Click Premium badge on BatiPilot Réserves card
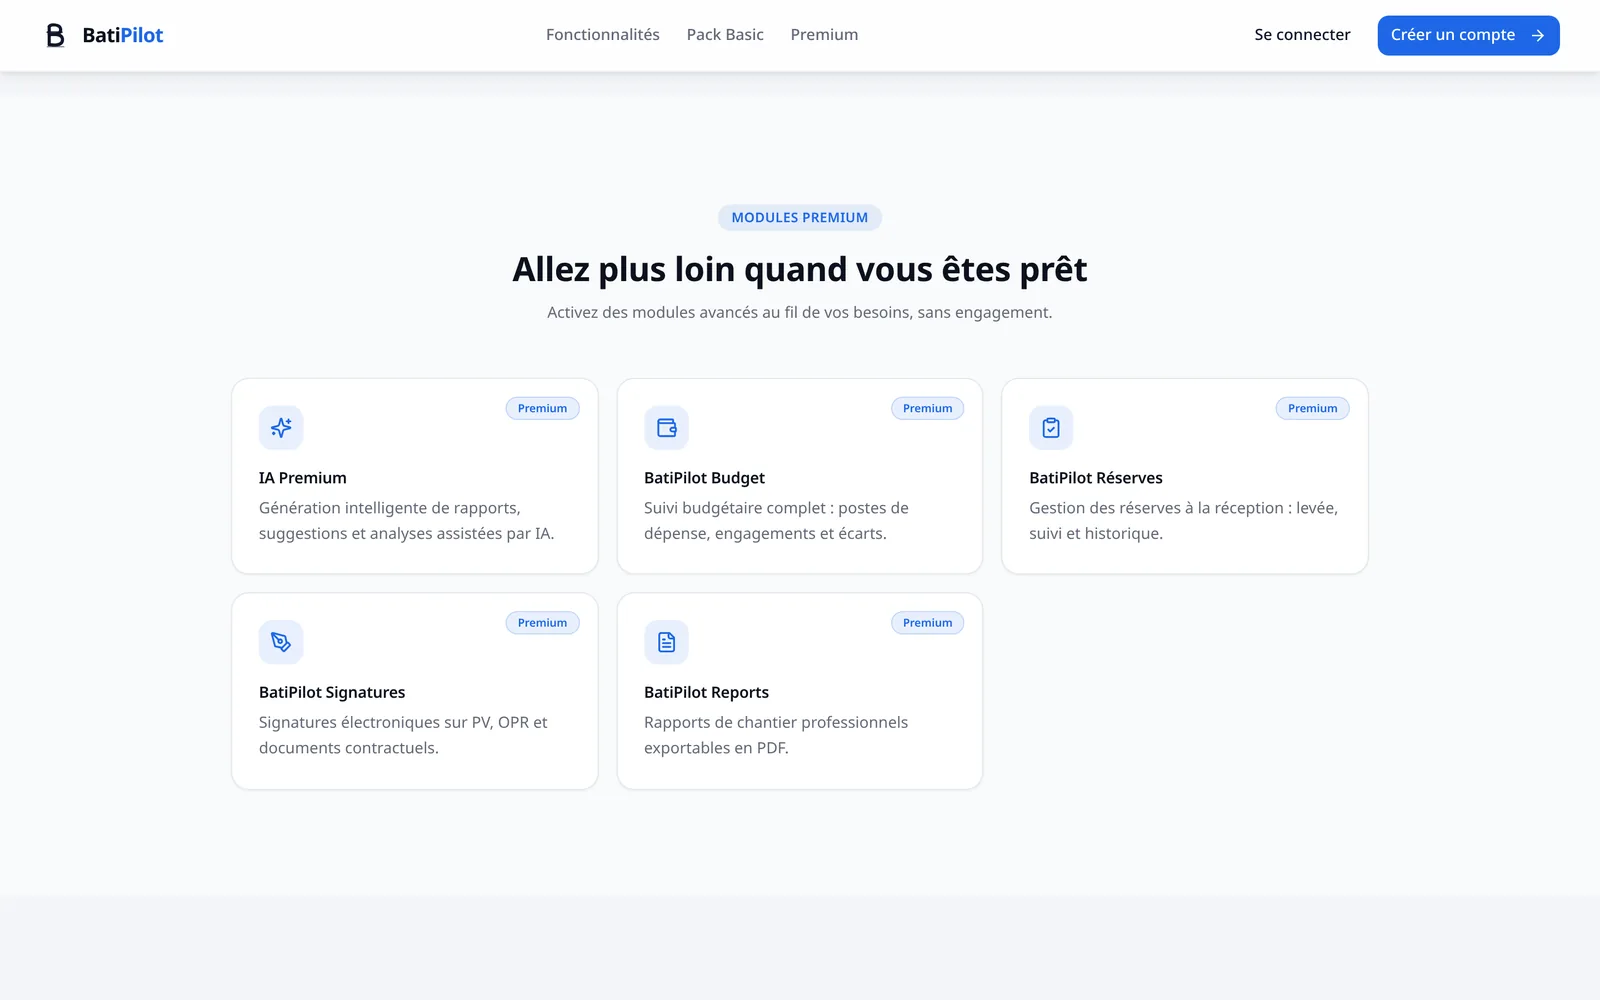Screen dimensions: 1600x1000 tap(1312, 408)
